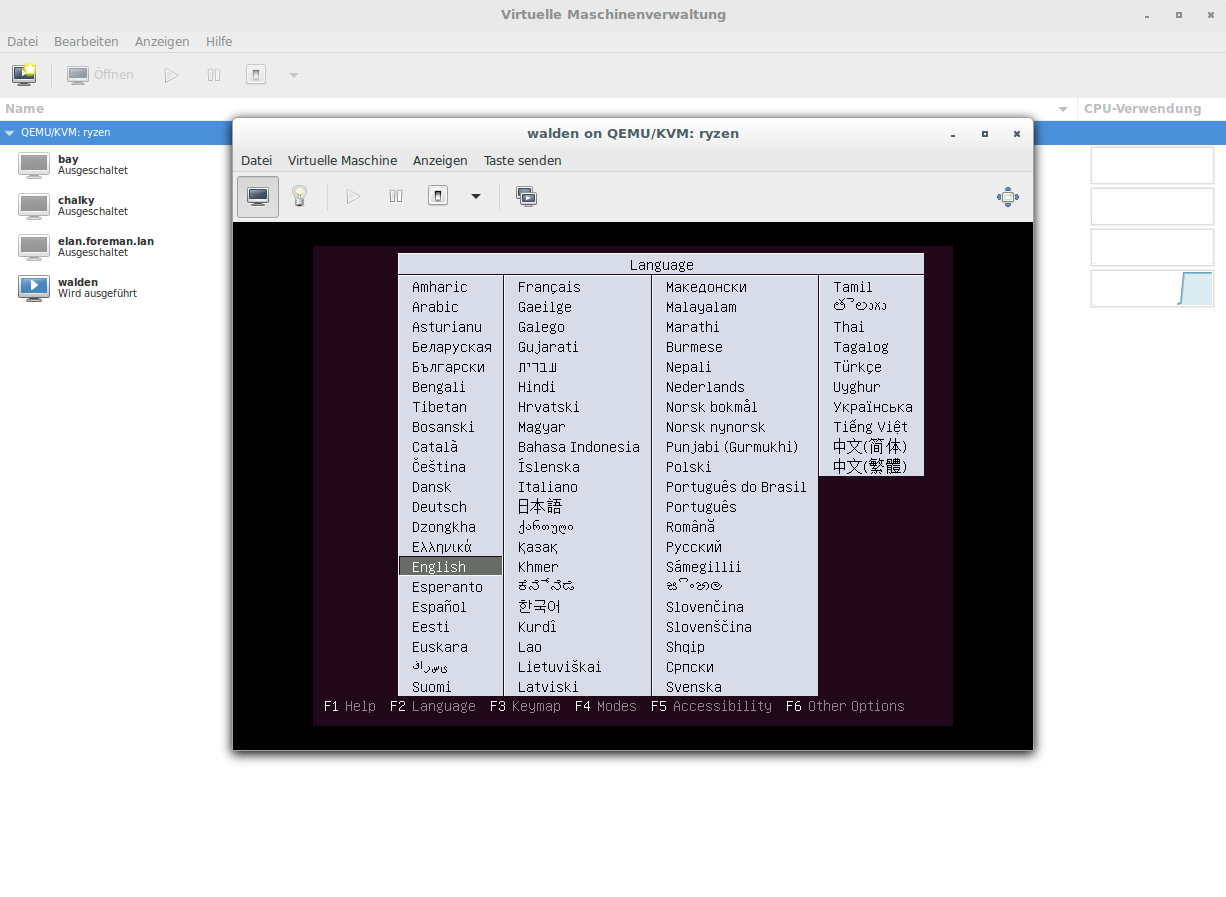Choose Deutsch in the language list
This screenshot has height=897, width=1226.
(439, 507)
